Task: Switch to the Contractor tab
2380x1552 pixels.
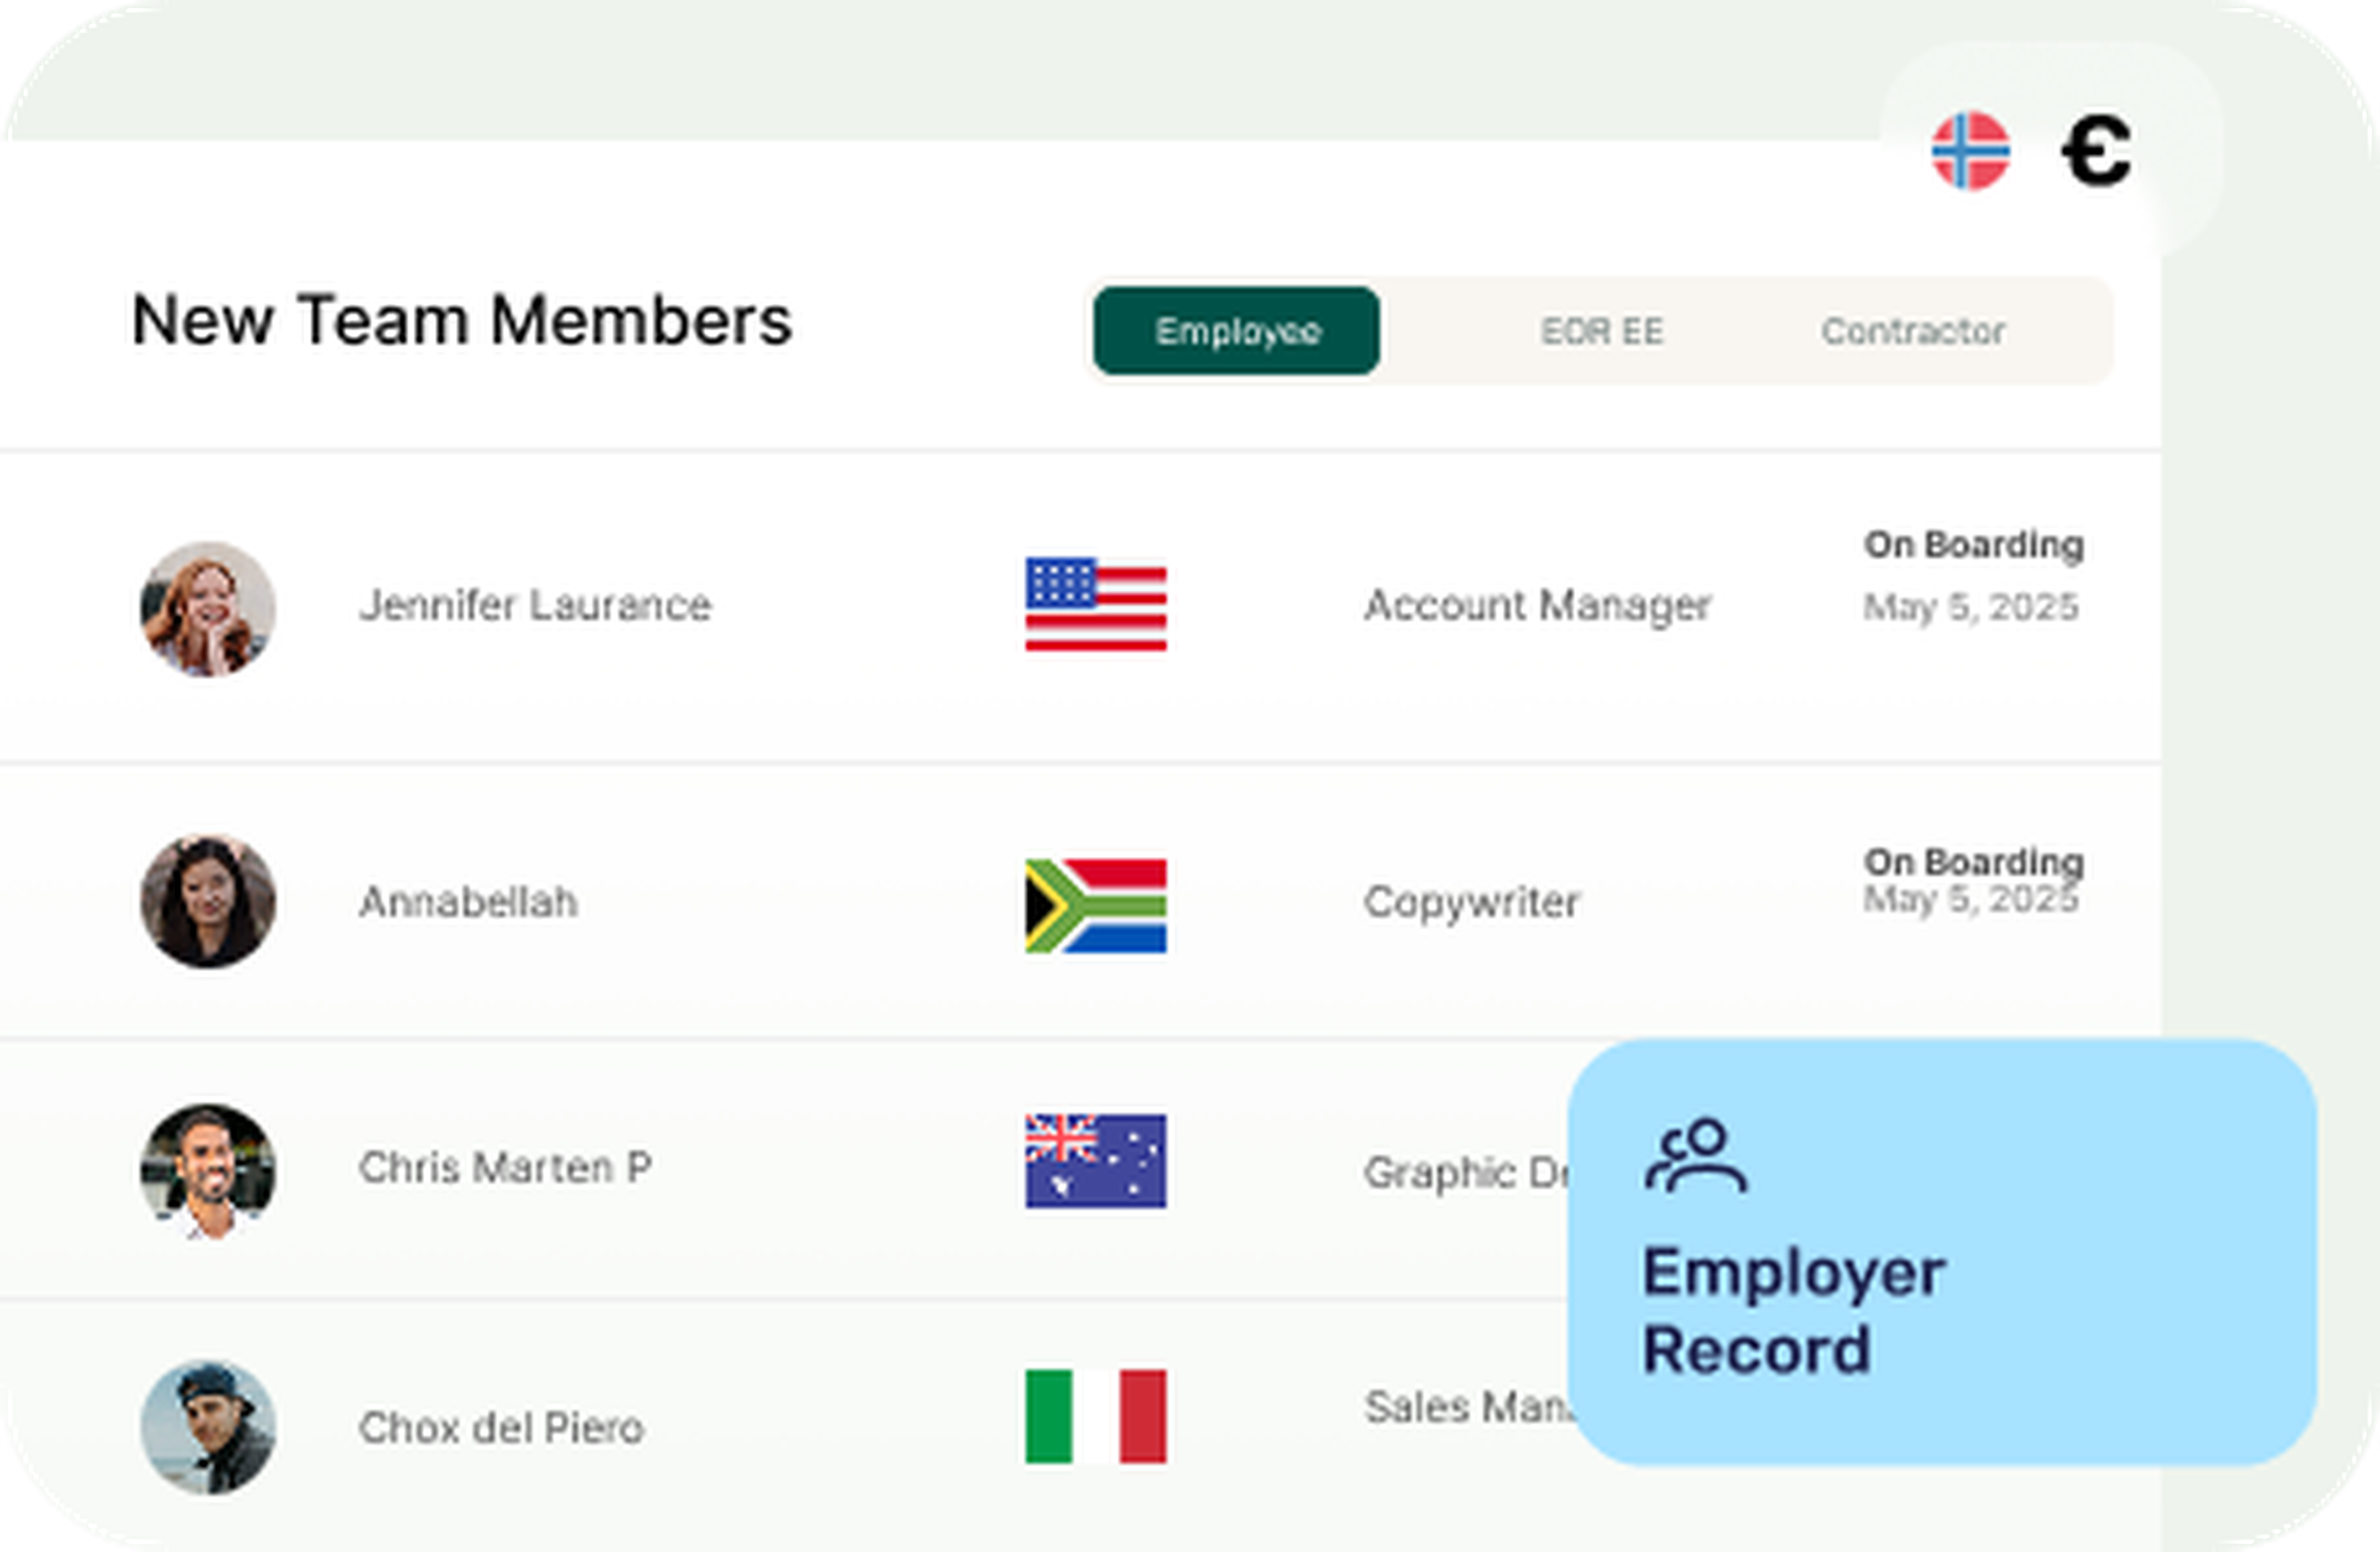Action: pyautogui.click(x=1912, y=331)
